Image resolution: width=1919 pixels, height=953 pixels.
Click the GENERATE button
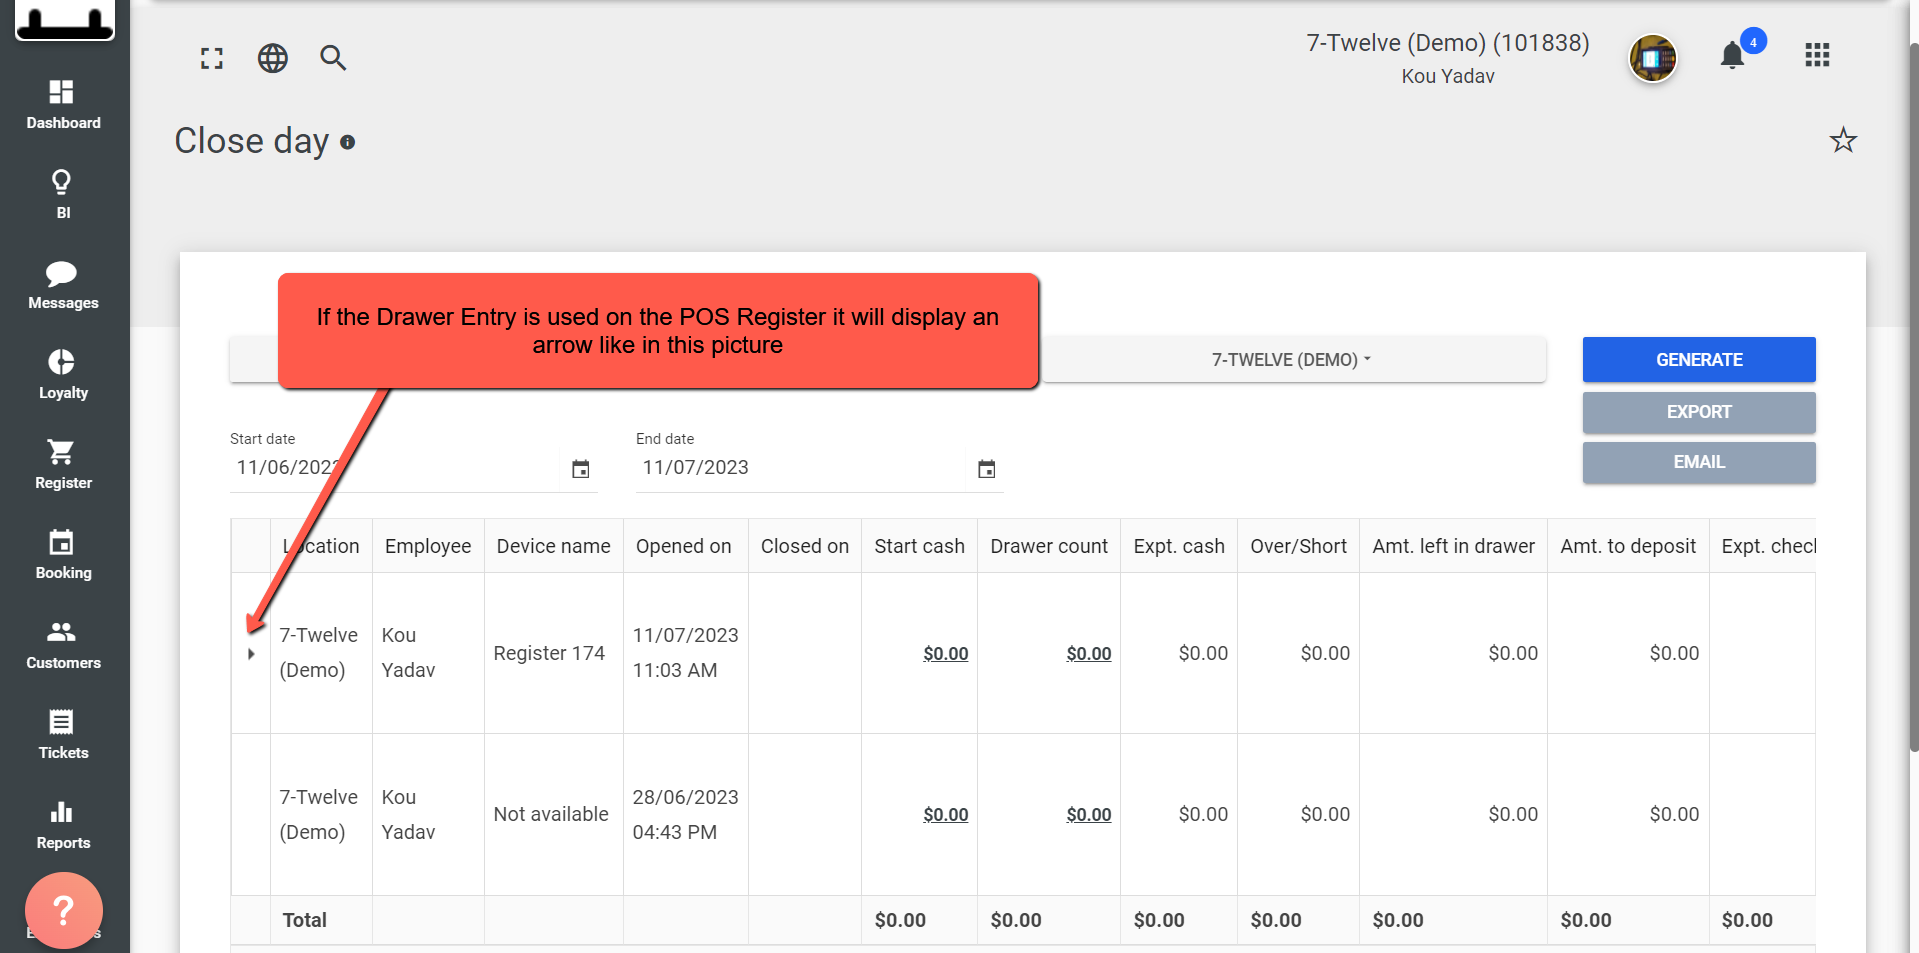click(x=1699, y=360)
